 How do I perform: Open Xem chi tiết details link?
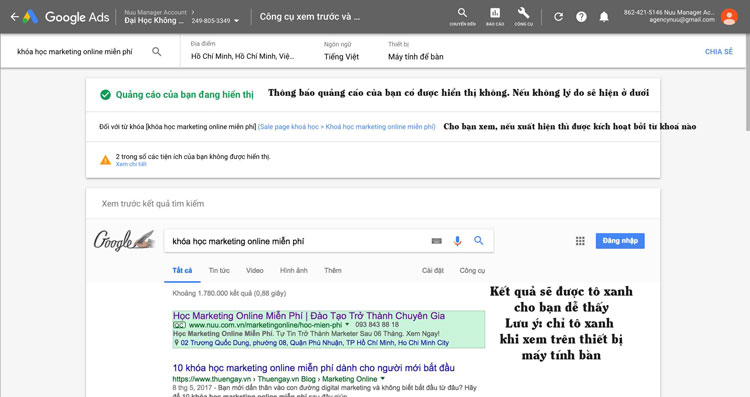coord(131,164)
